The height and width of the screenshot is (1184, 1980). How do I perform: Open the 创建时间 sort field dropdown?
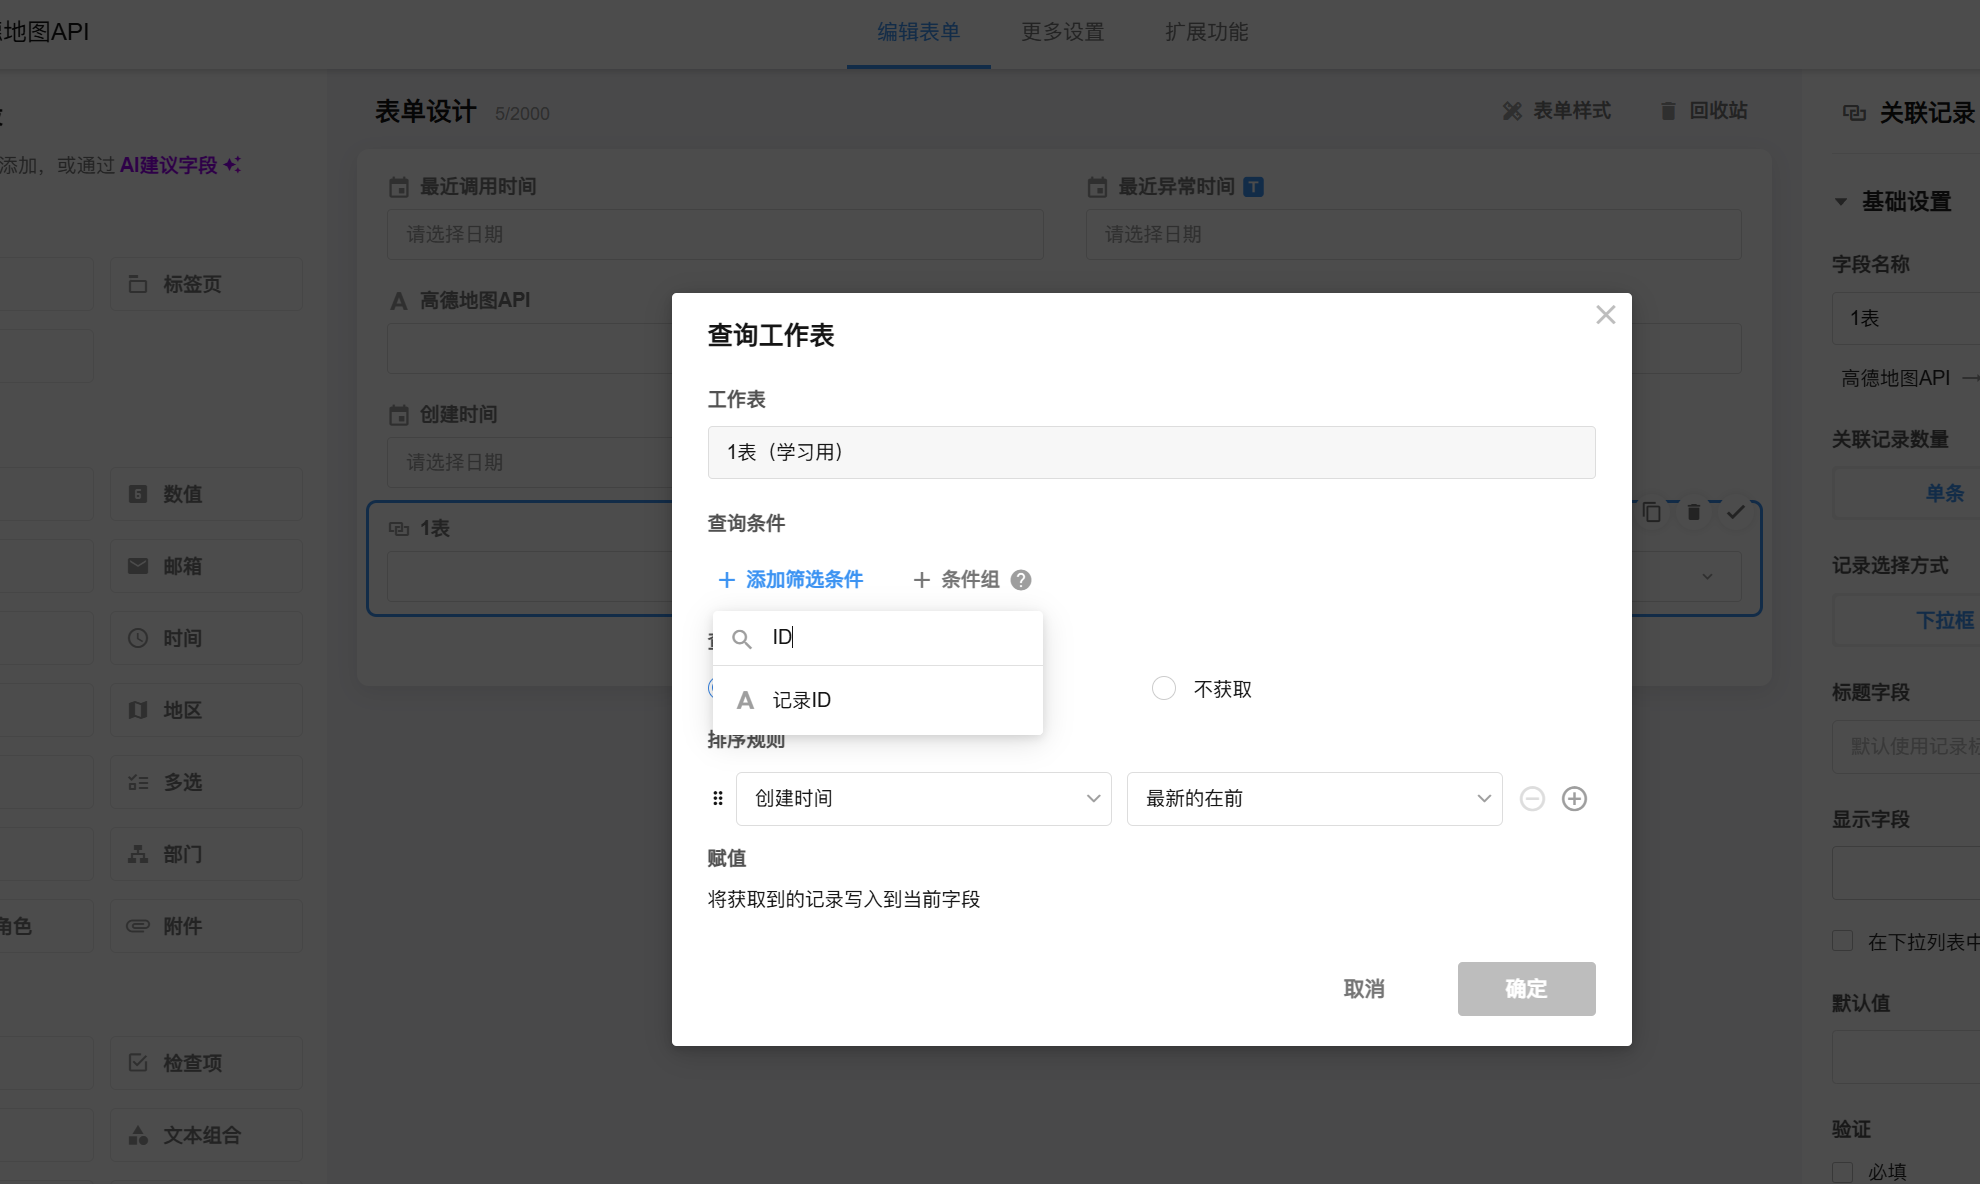point(923,799)
